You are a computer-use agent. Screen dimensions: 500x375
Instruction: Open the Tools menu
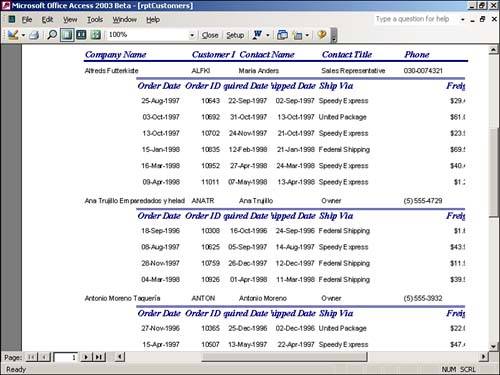(x=95, y=20)
